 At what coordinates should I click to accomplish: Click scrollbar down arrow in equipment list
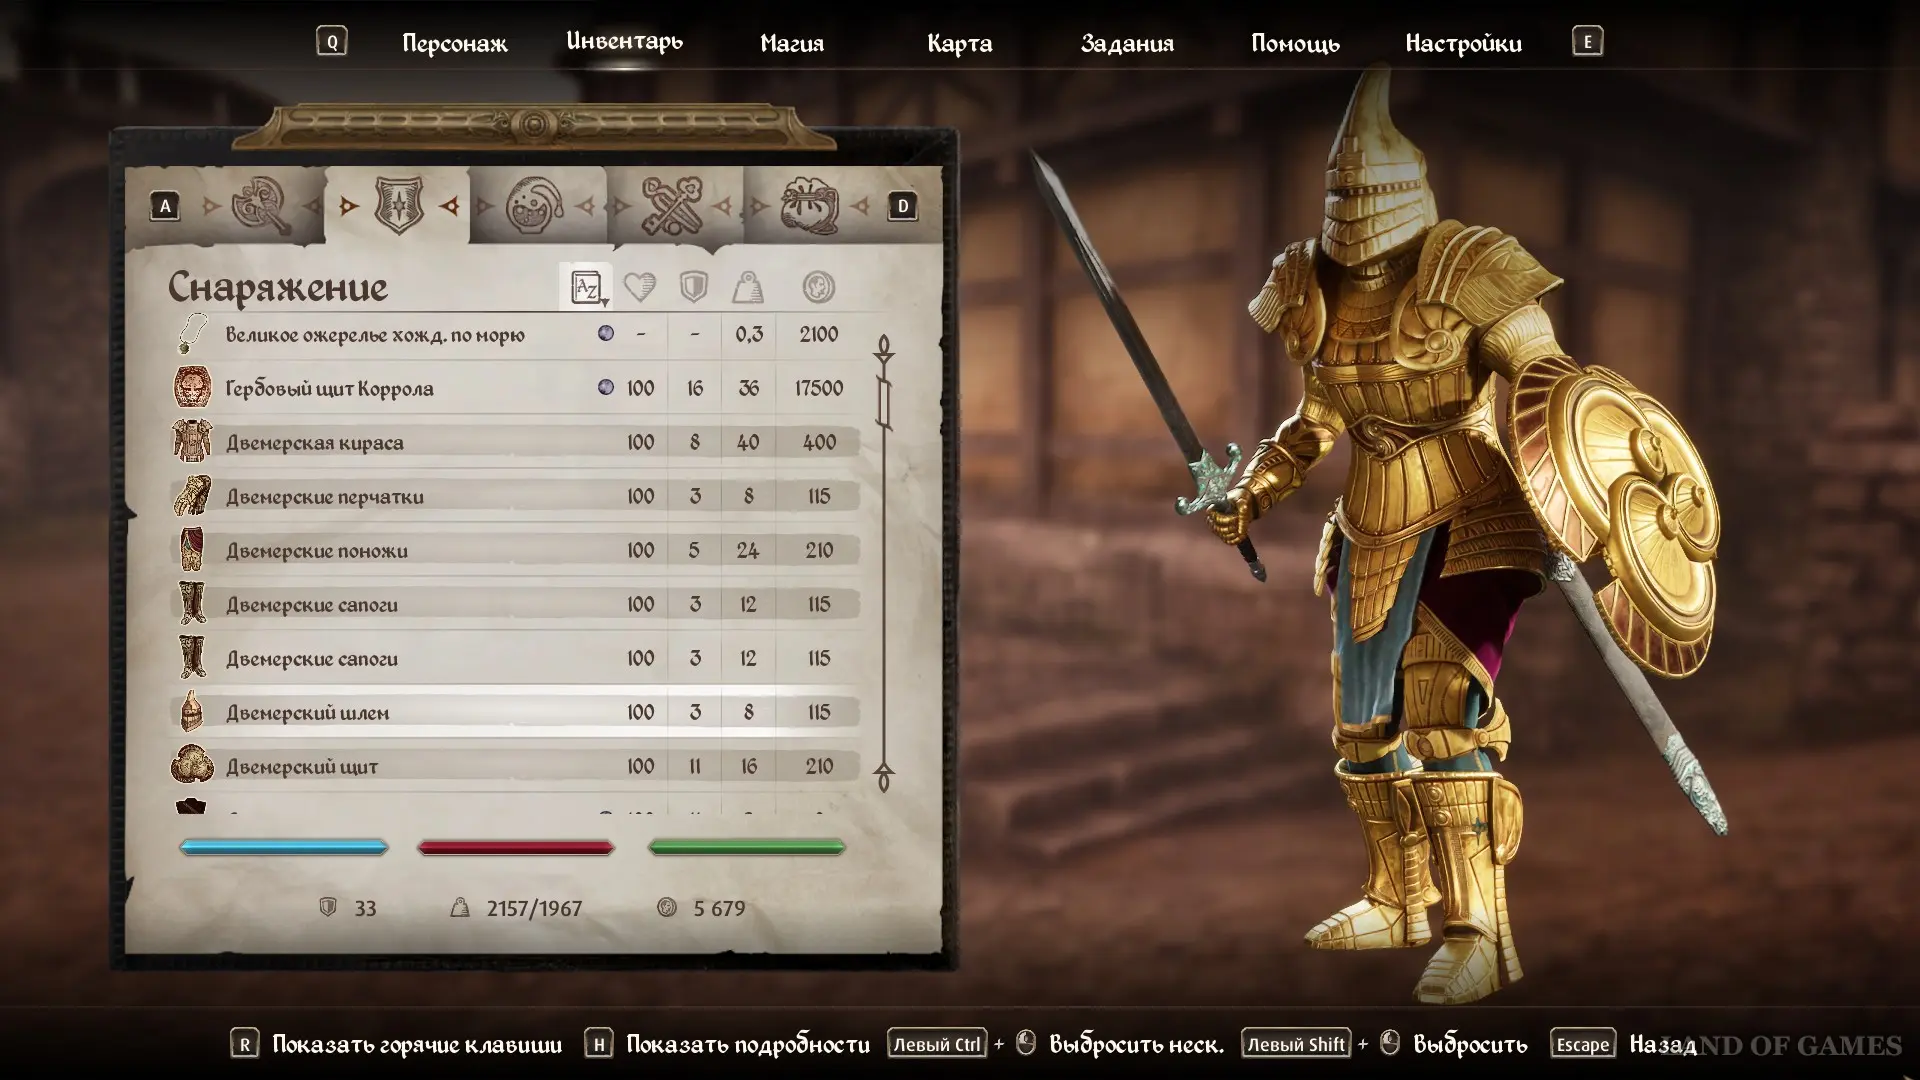(x=884, y=777)
